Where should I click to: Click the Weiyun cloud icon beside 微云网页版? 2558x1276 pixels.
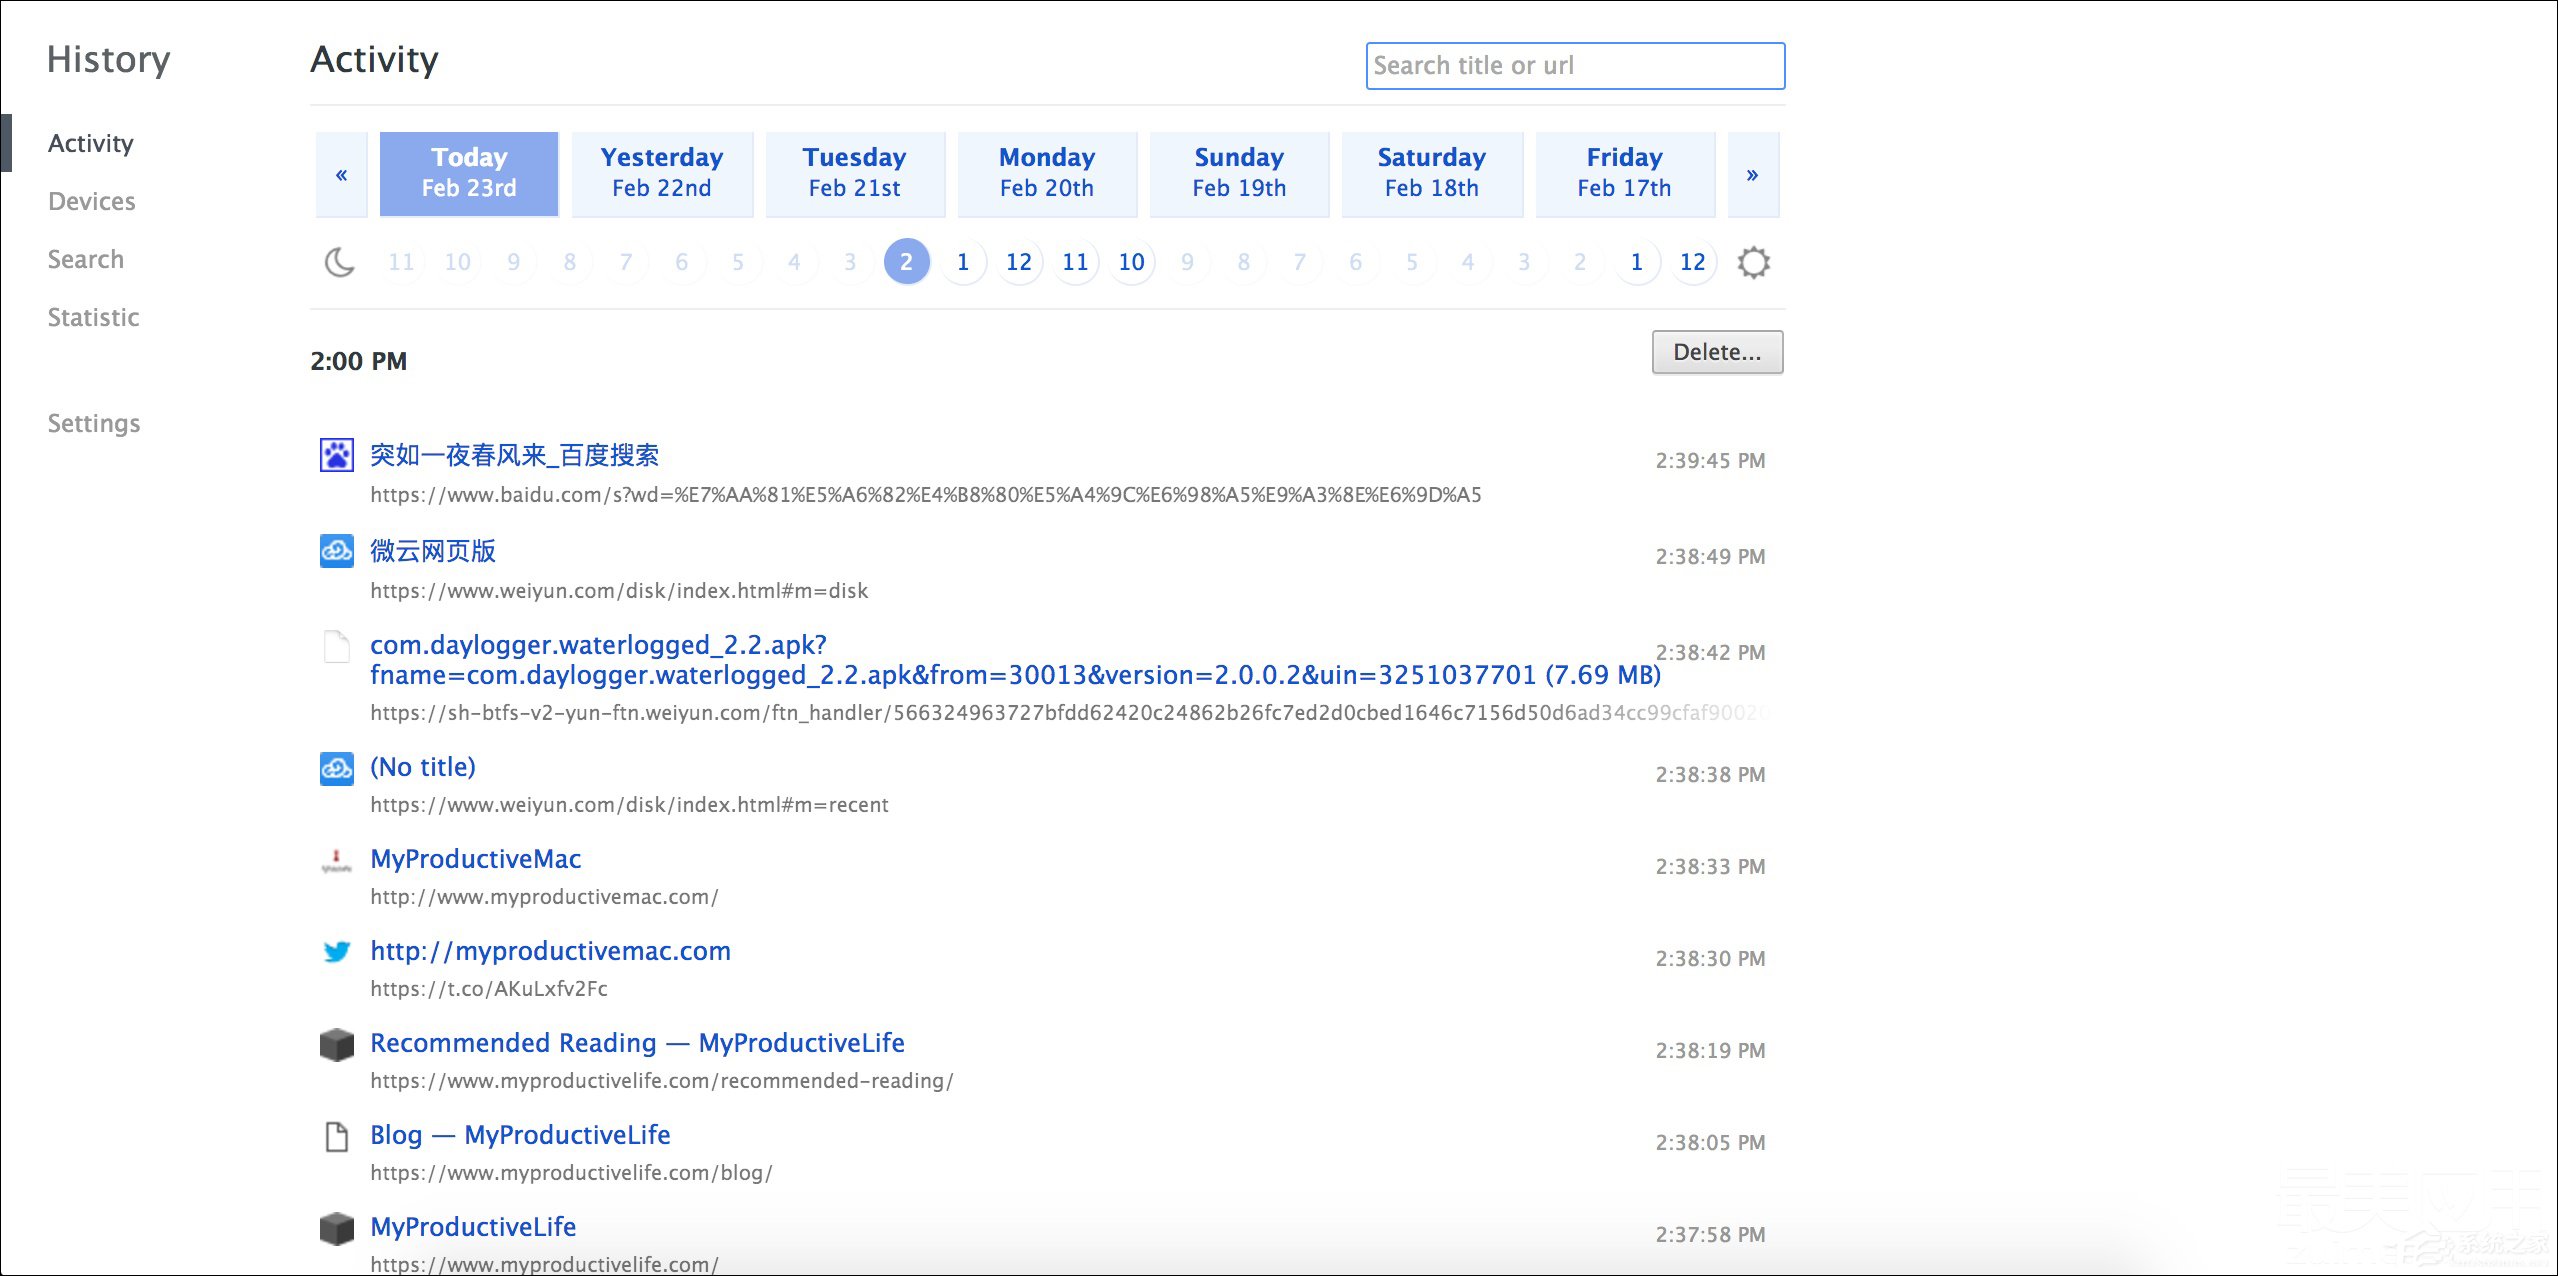pyautogui.click(x=336, y=551)
